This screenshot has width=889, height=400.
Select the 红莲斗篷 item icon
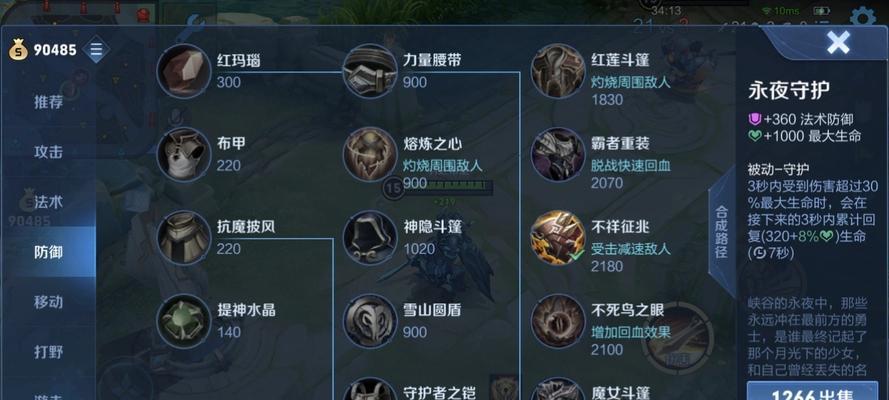(x=558, y=71)
